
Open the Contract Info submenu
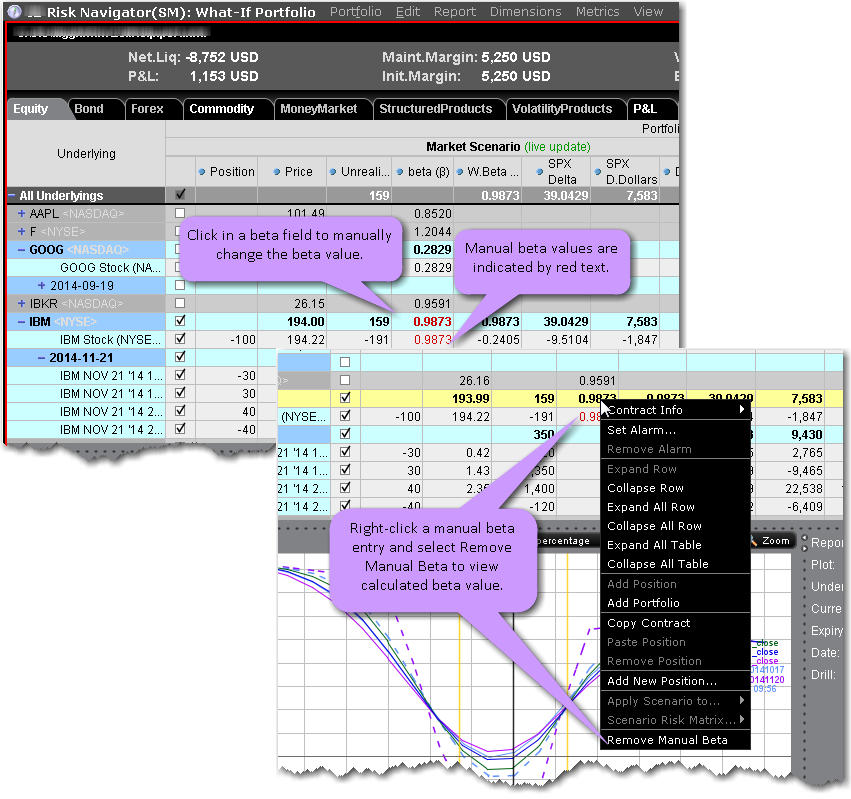[x=648, y=410]
